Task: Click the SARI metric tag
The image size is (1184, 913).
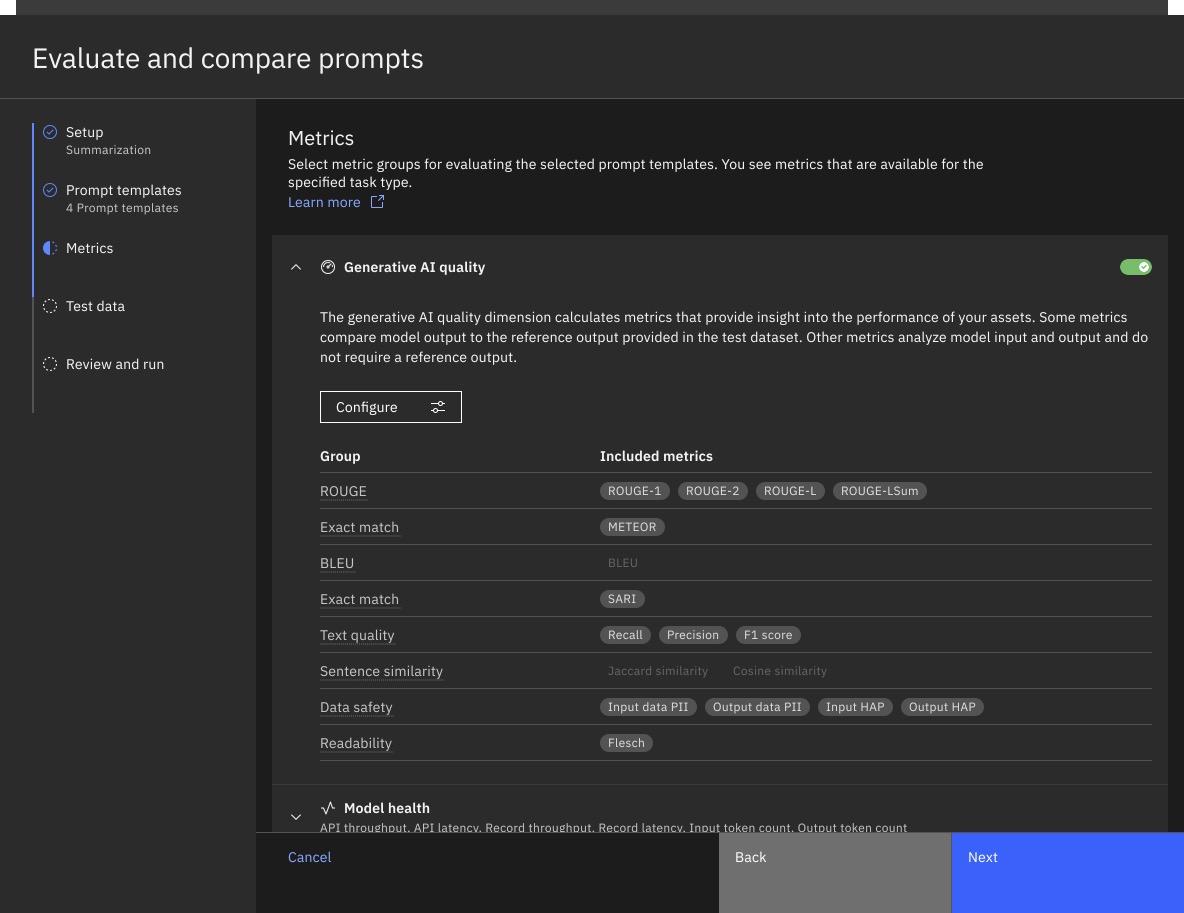Action: click(x=622, y=599)
